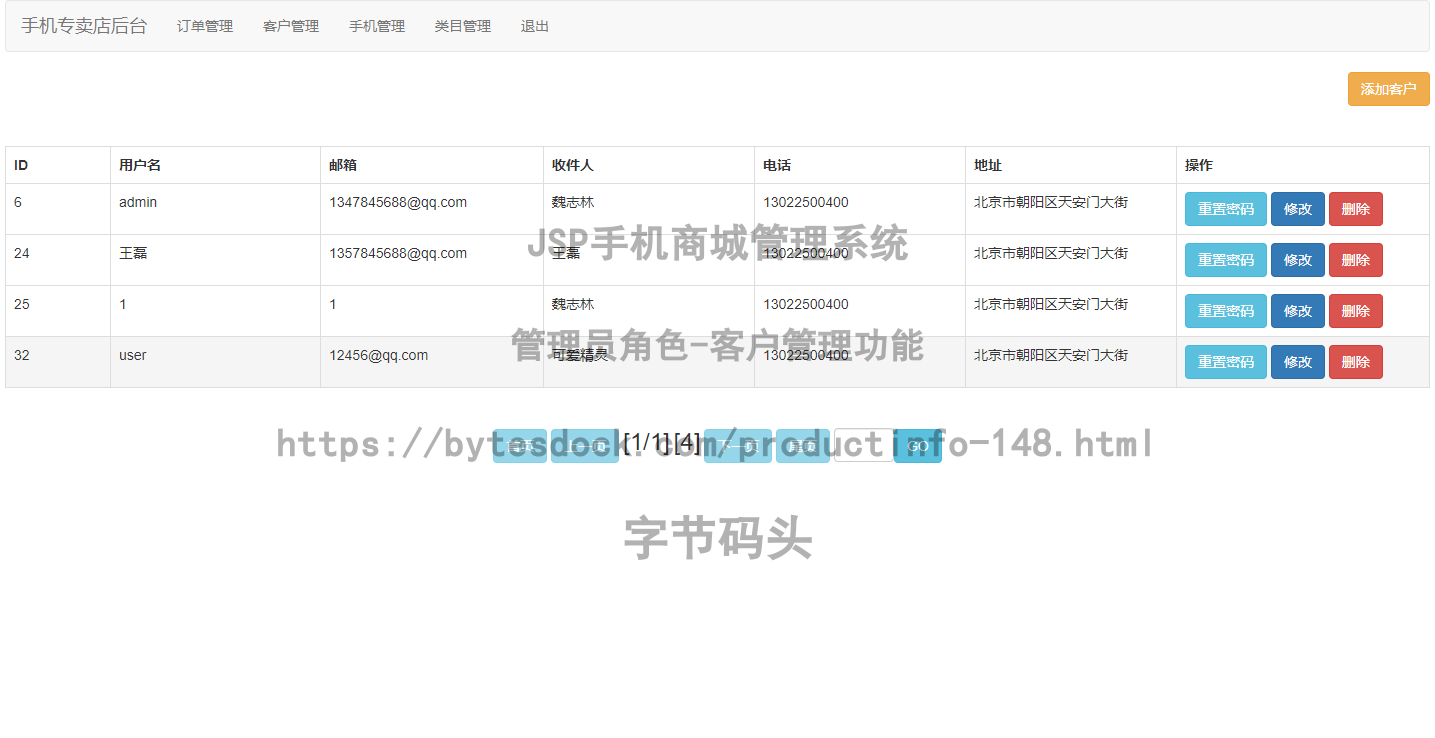Open the 订单管理 menu item

coord(205,26)
